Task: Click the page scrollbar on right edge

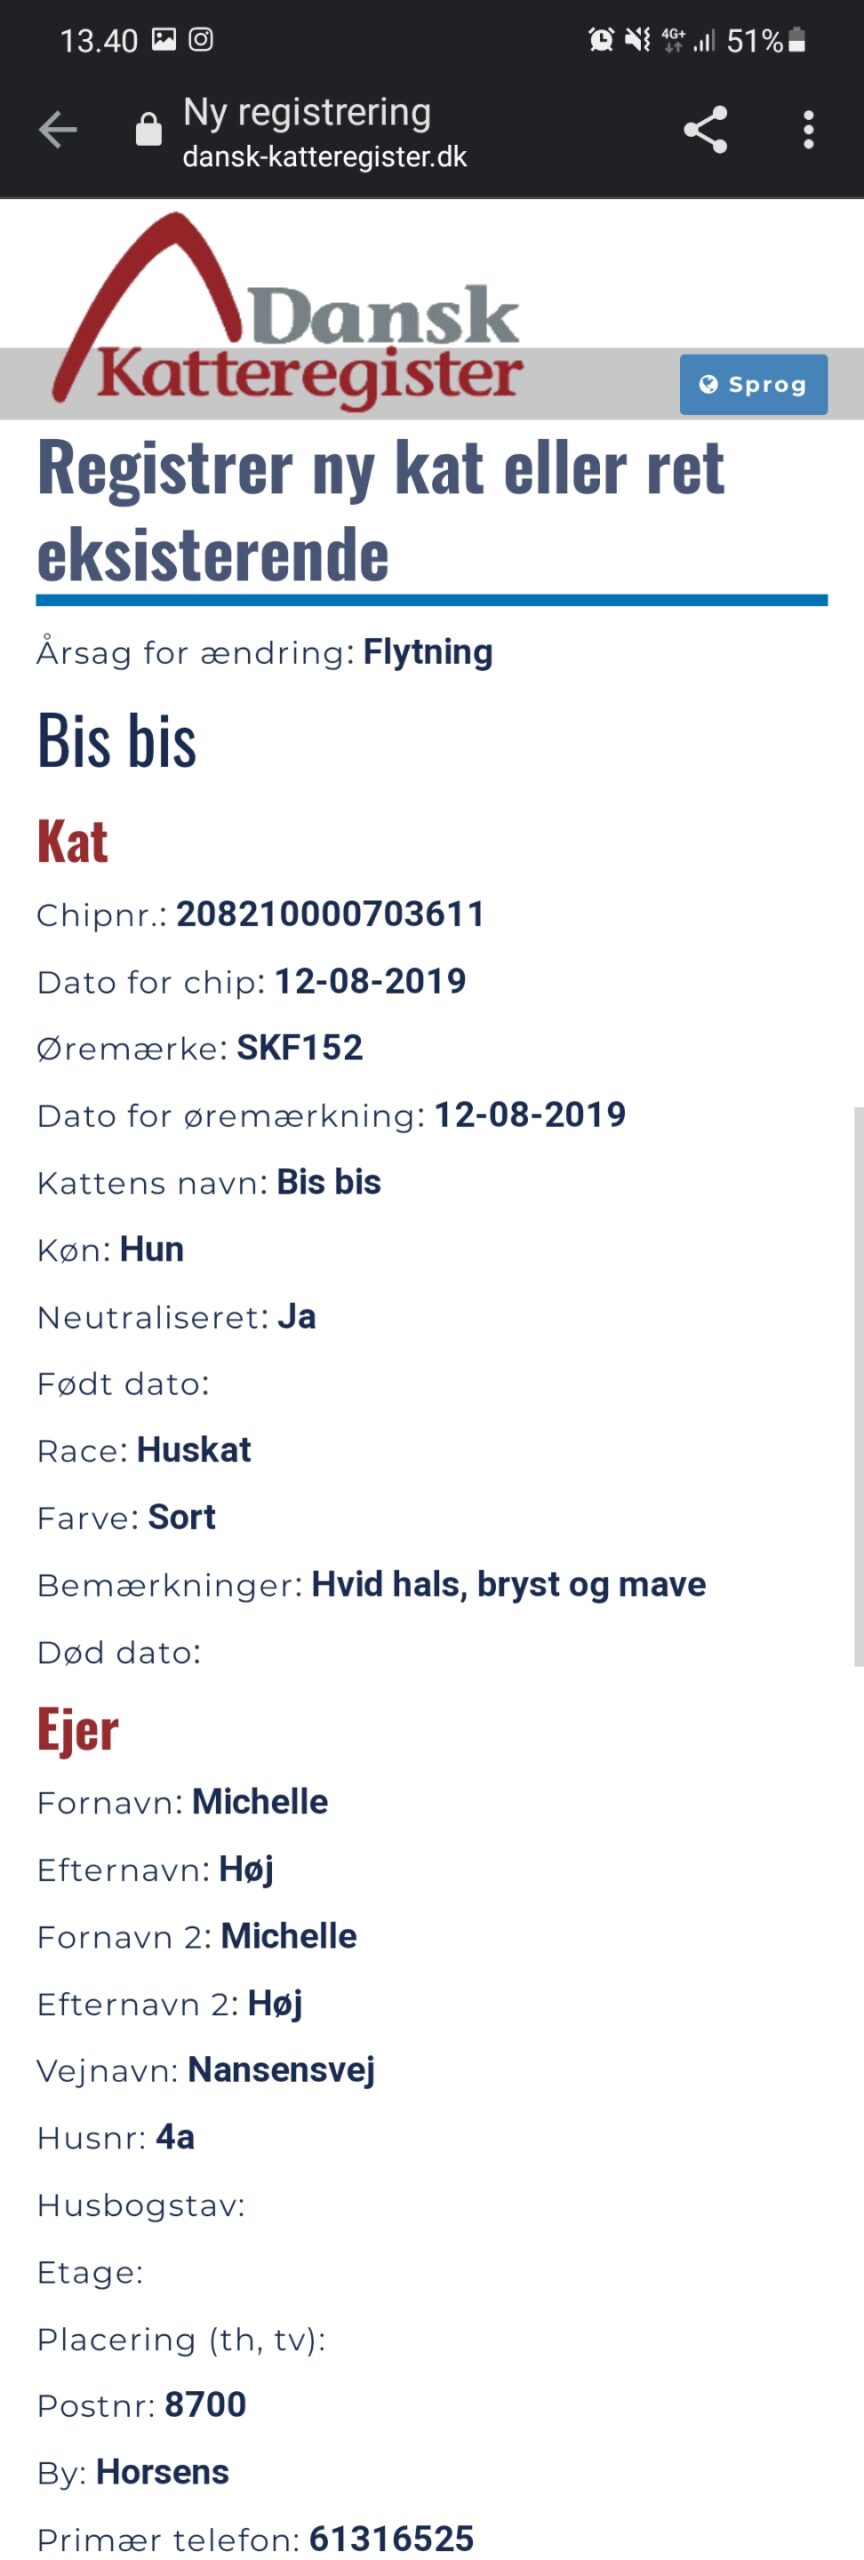Action: [858, 1386]
